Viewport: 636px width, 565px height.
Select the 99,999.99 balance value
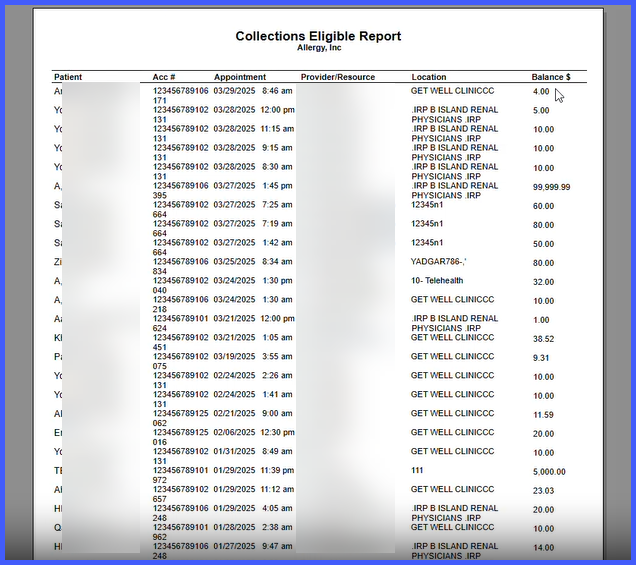pos(552,187)
